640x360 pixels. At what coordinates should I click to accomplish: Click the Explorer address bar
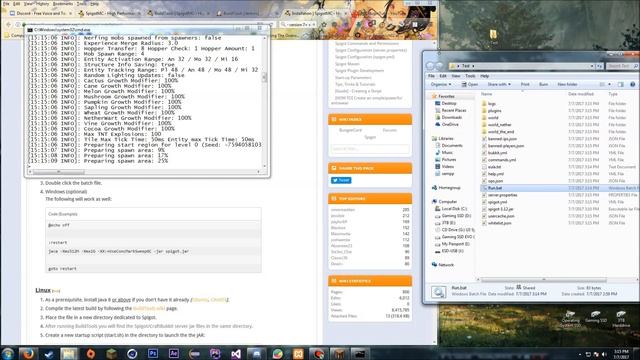[522, 66]
